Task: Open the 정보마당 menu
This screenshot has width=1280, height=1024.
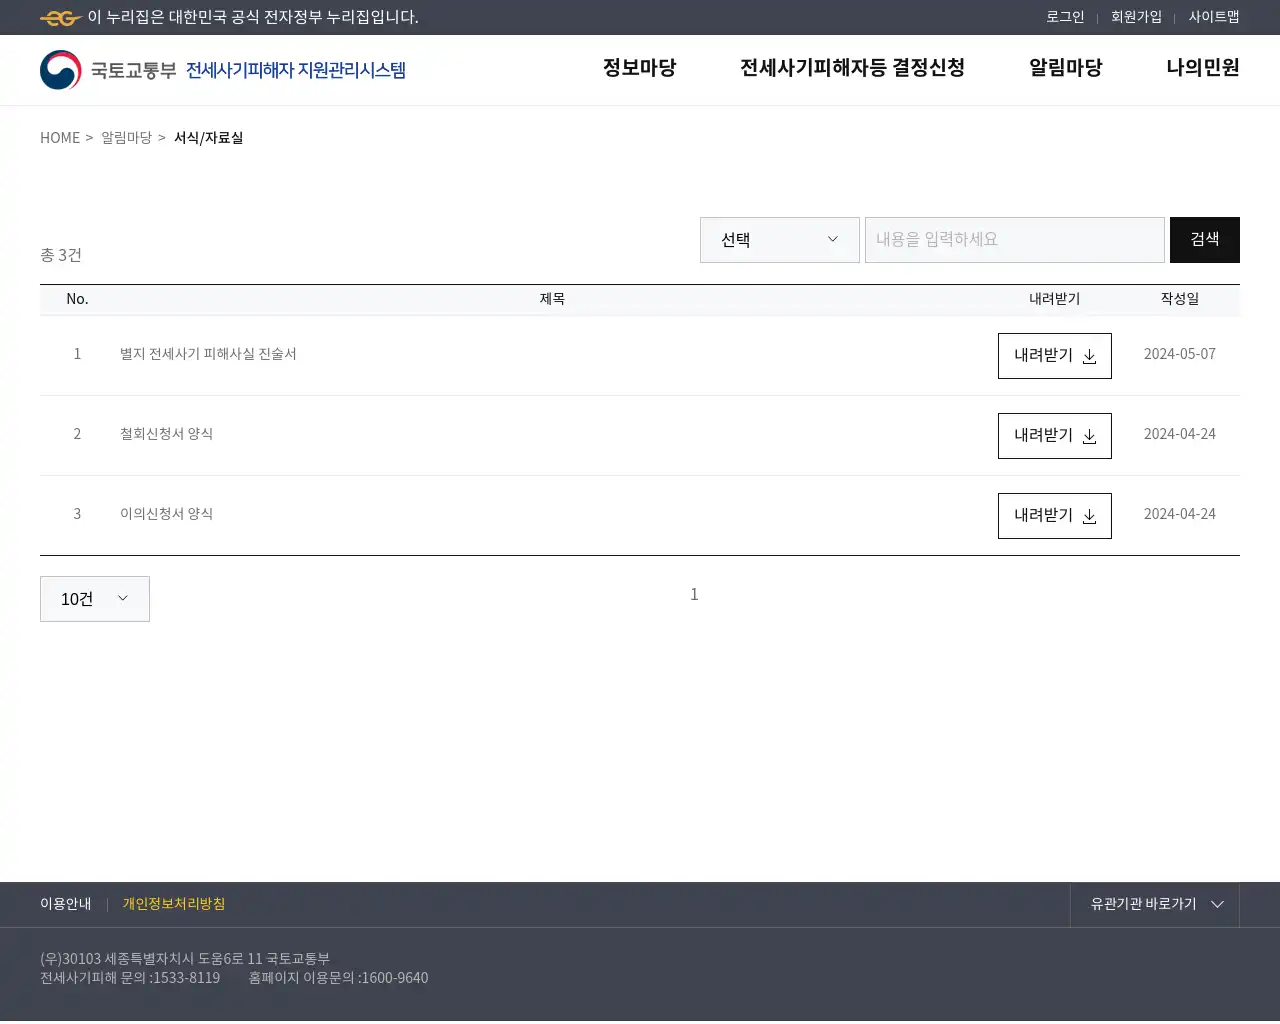Action: (639, 68)
